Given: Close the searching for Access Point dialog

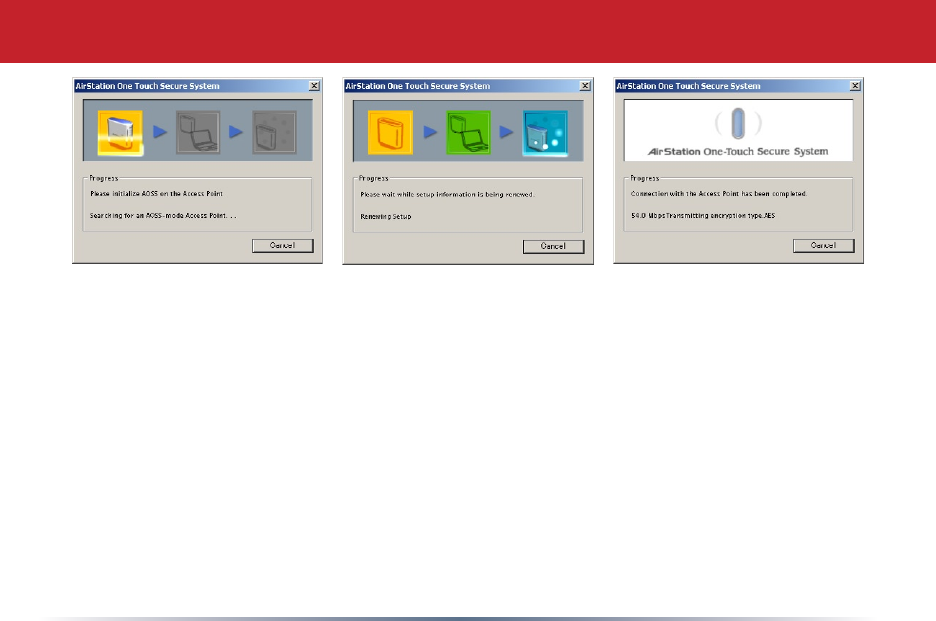Looking at the screenshot, I should (315, 86).
